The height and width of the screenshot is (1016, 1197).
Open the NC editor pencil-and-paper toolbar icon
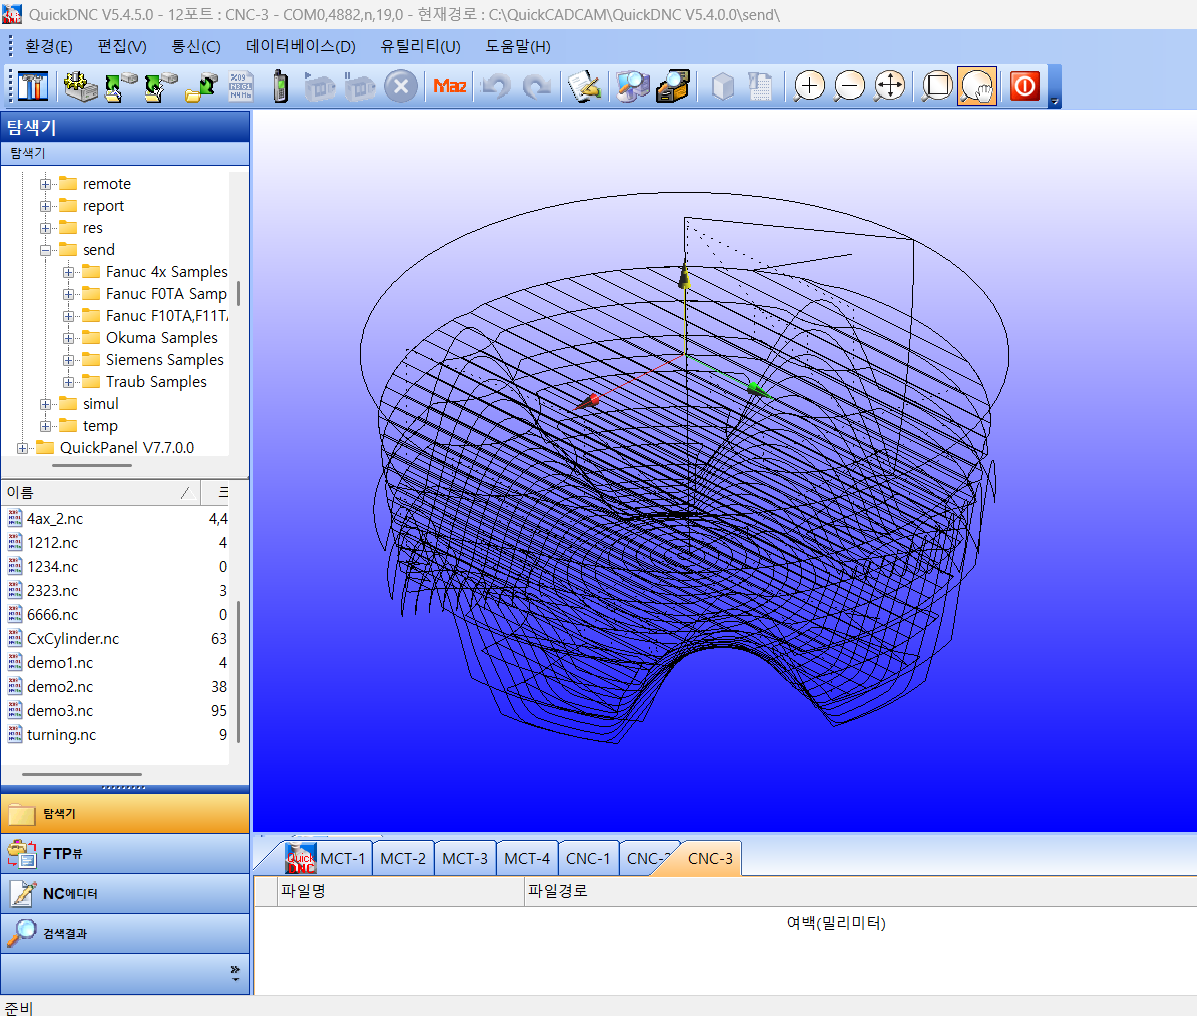584,87
